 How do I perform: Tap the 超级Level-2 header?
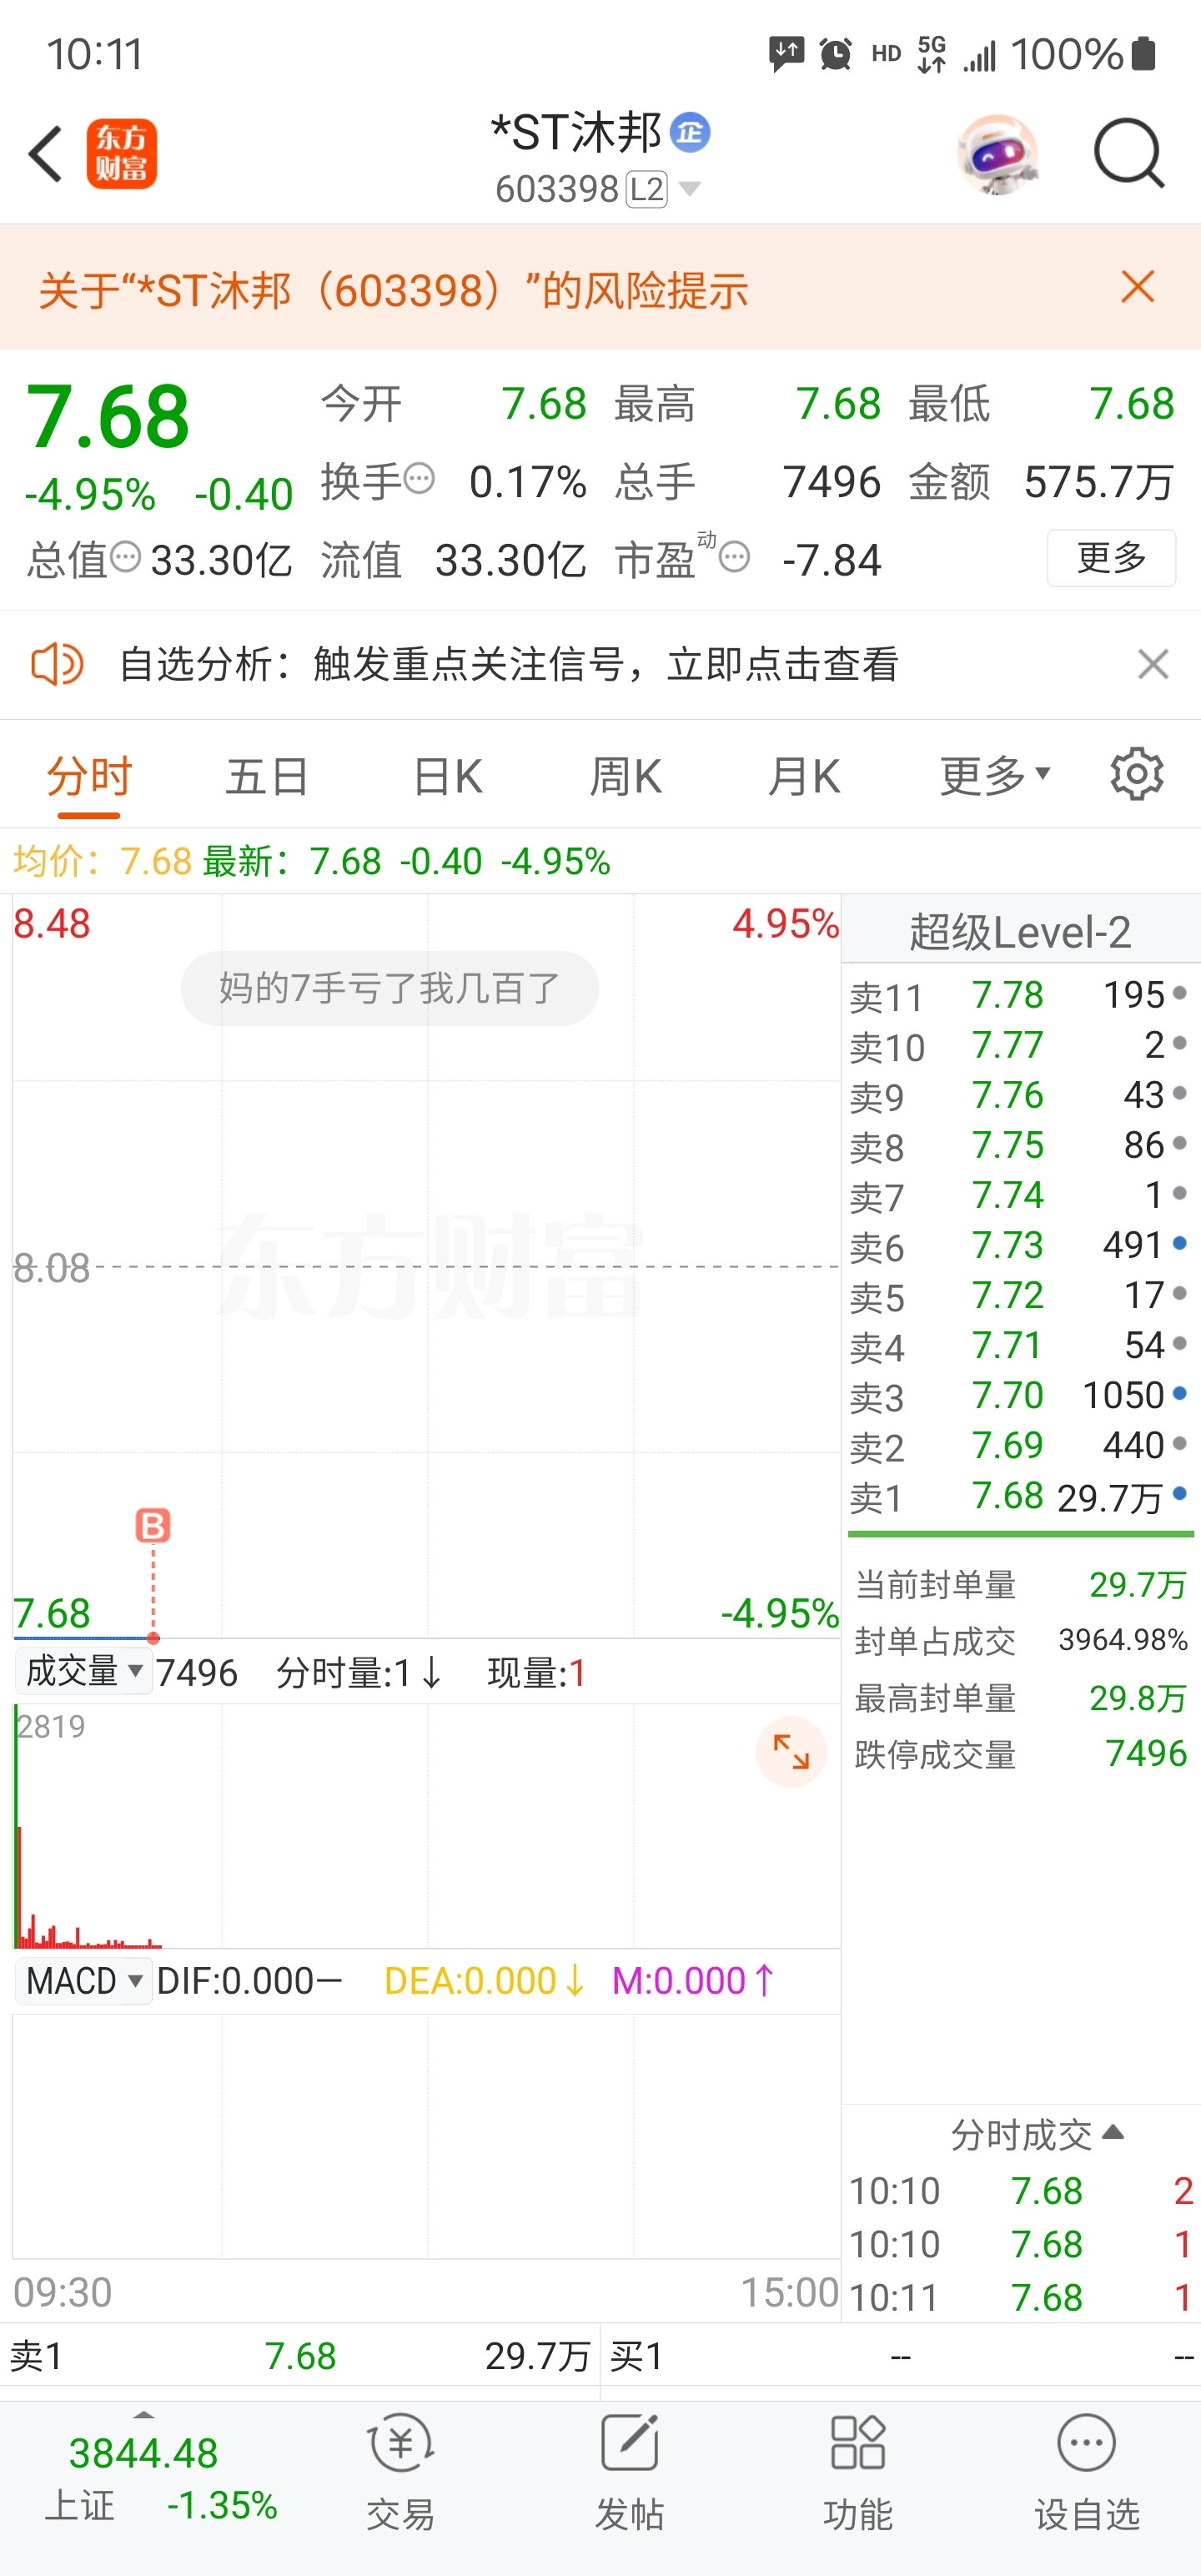1020,932
